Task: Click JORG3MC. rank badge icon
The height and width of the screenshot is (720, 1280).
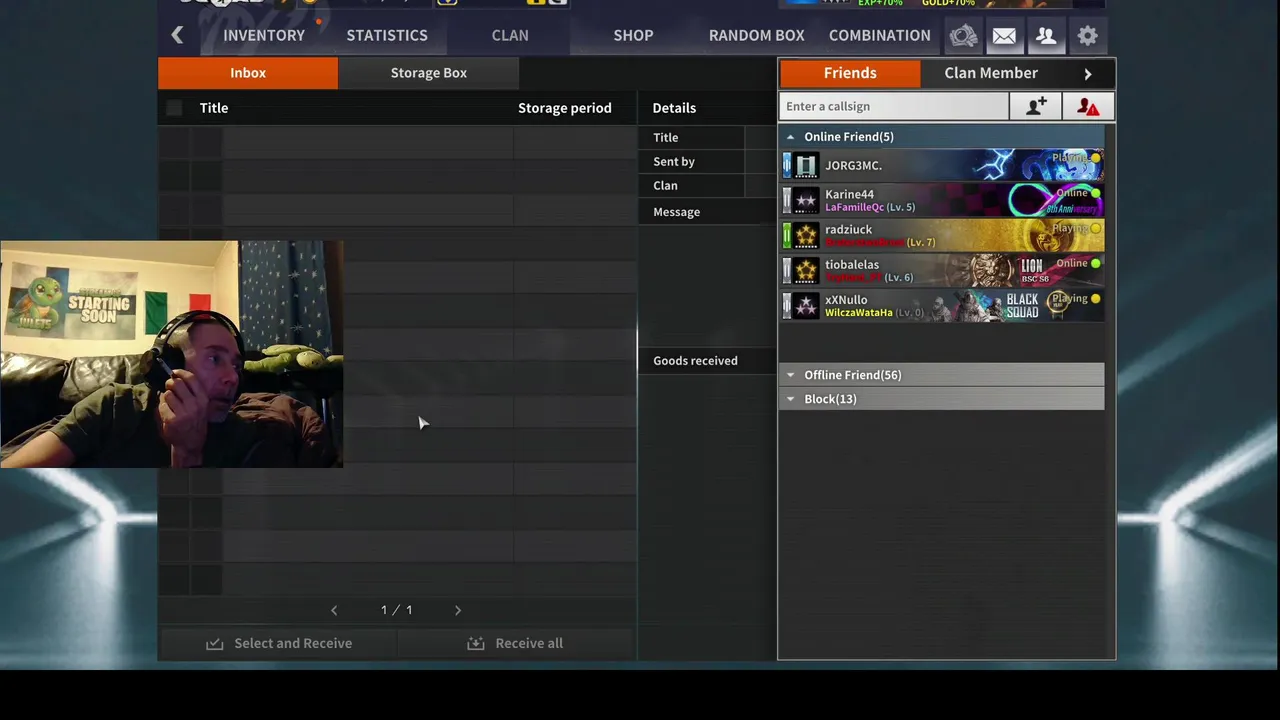Action: [806, 166]
